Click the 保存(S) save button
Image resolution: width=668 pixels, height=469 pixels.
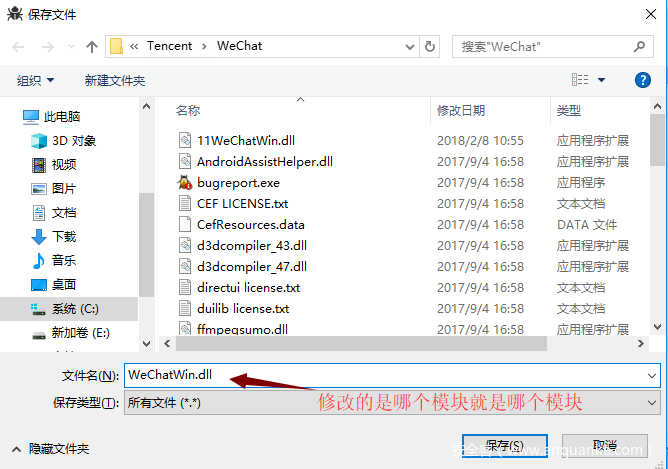click(x=505, y=446)
